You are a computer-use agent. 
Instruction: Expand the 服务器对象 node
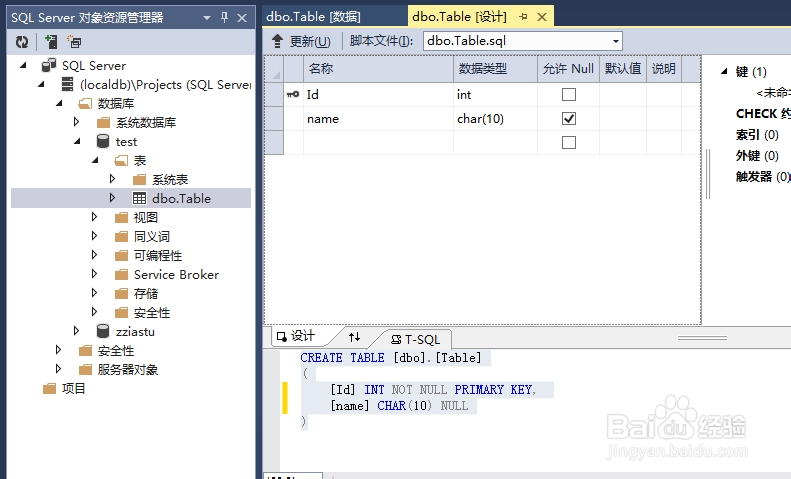click(58, 369)
